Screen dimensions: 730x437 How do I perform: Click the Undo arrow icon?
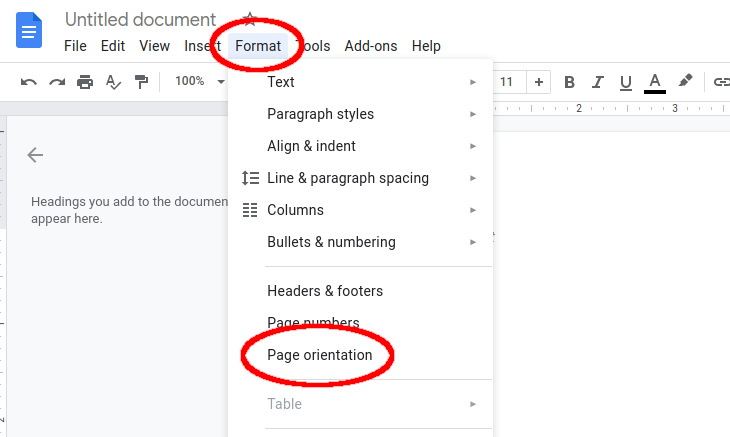29,82
